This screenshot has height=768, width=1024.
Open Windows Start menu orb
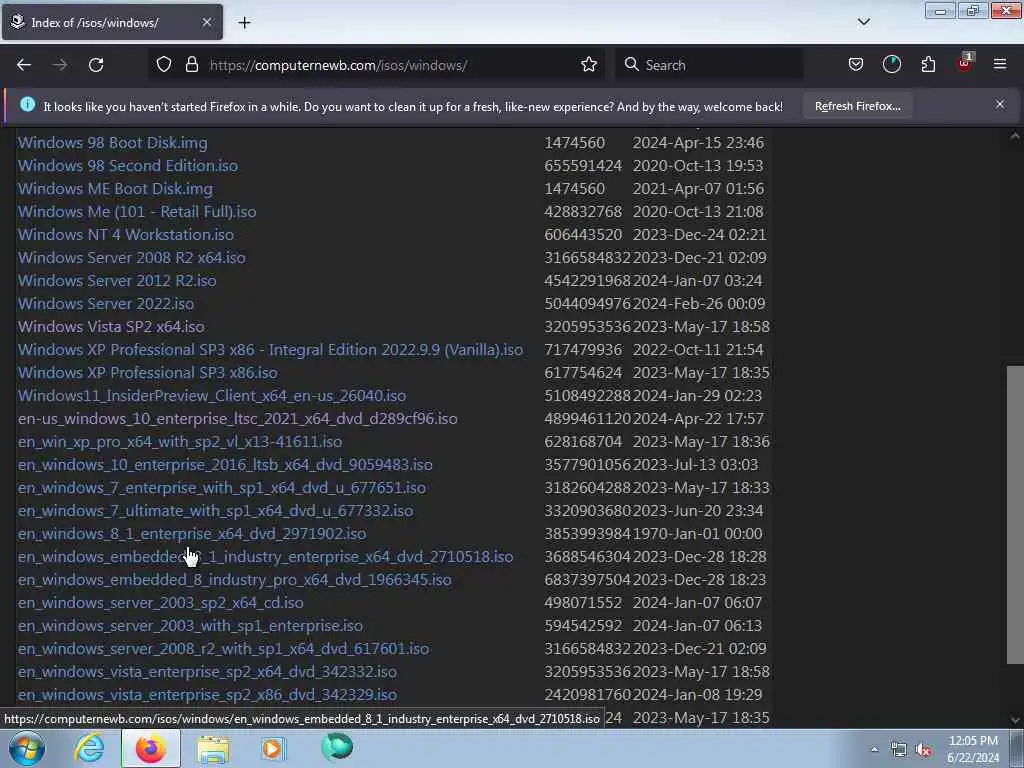[x=26, y=748]
